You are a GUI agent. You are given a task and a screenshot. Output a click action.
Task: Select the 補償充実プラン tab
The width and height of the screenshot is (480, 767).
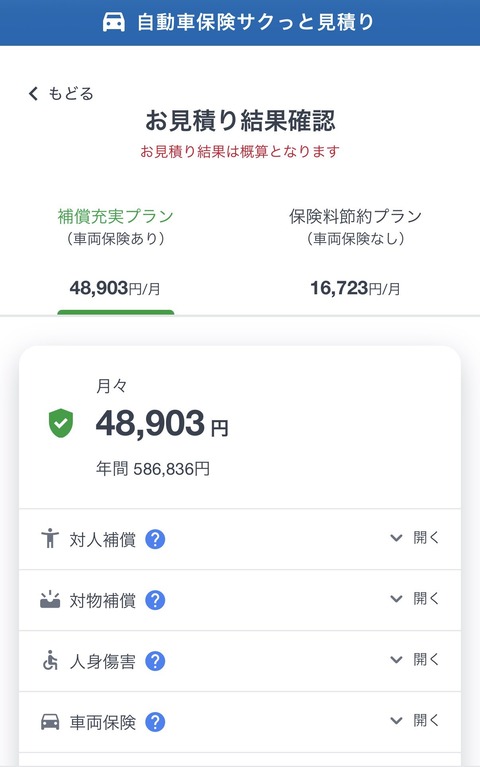[x=115, y=254]
